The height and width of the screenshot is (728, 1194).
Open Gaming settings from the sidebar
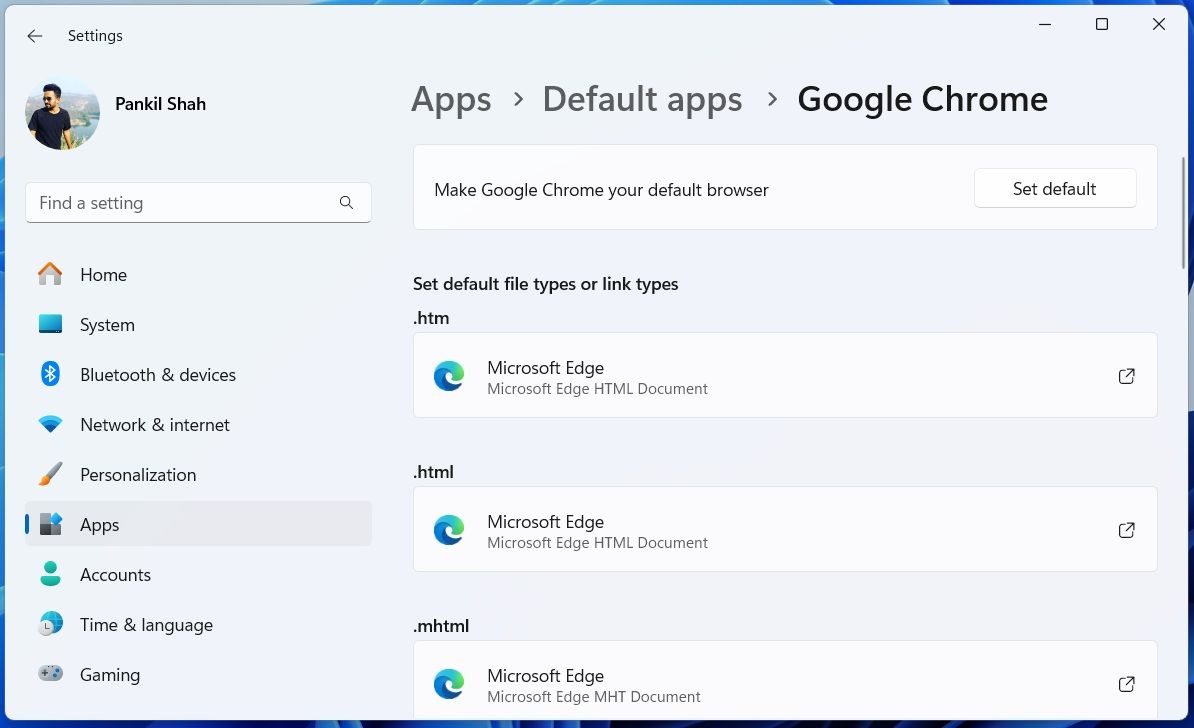(x=110, y=674)
